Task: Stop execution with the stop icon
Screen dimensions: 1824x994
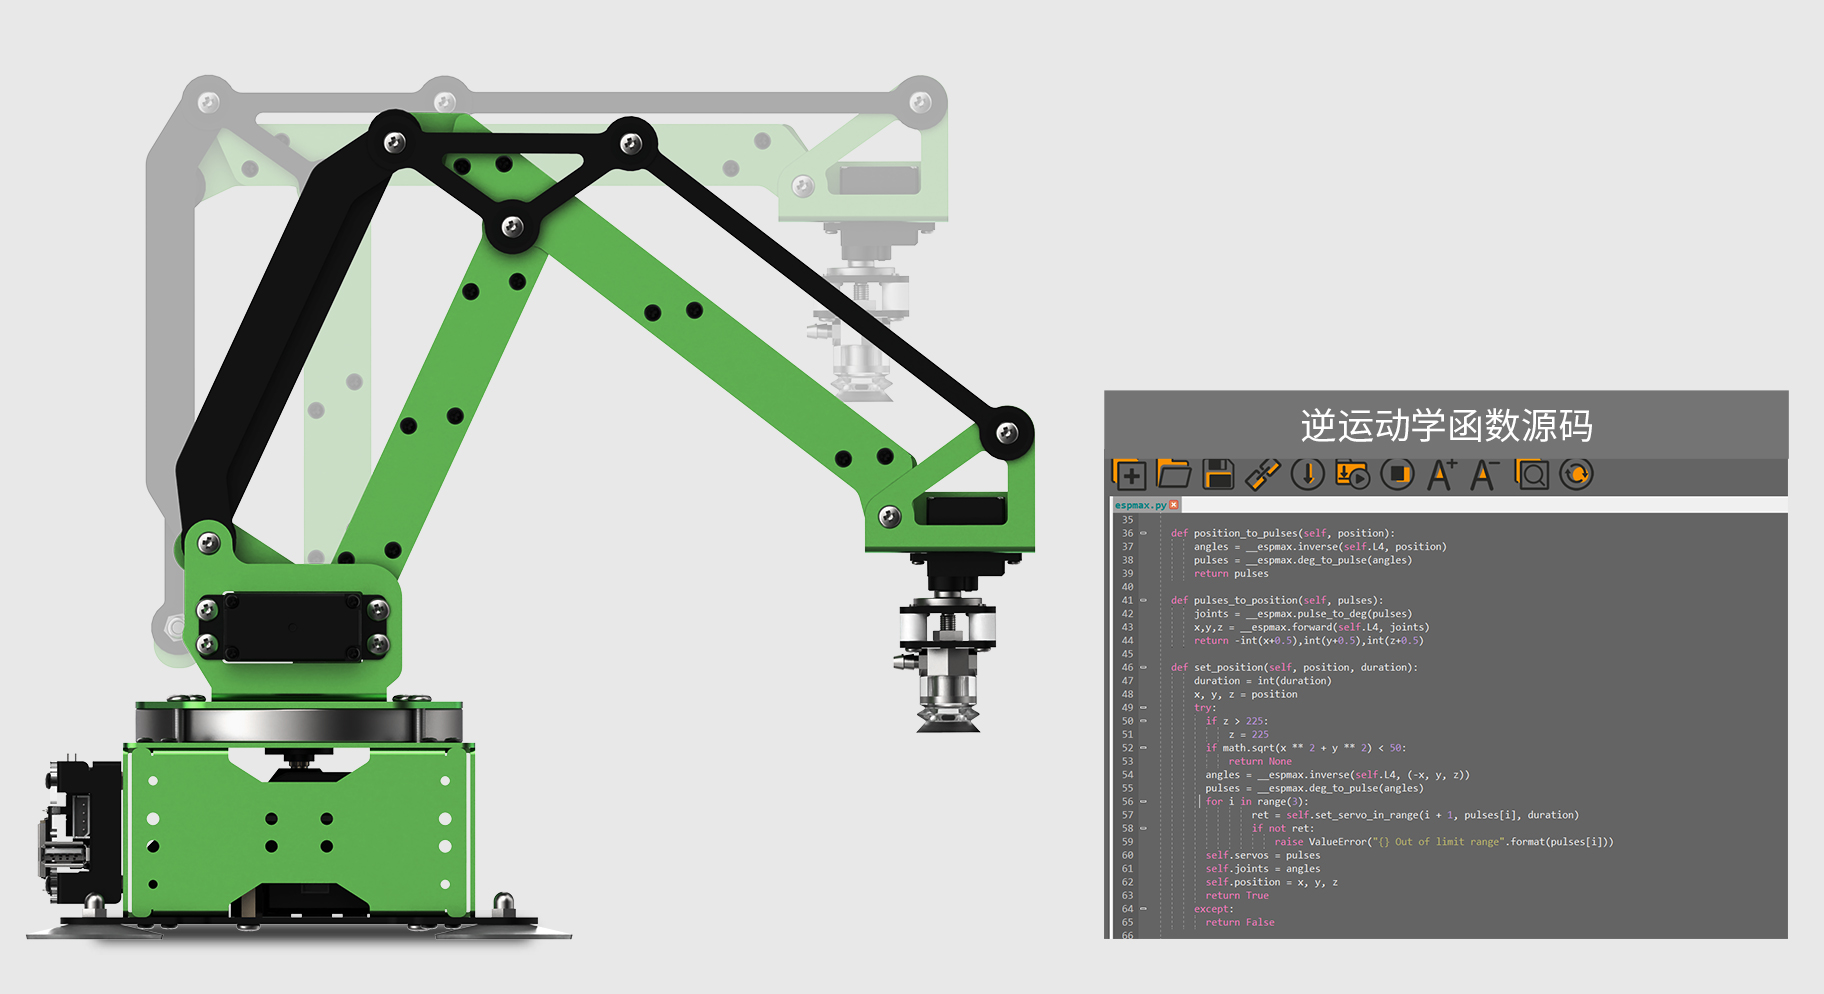Action: click(1397, 474)
